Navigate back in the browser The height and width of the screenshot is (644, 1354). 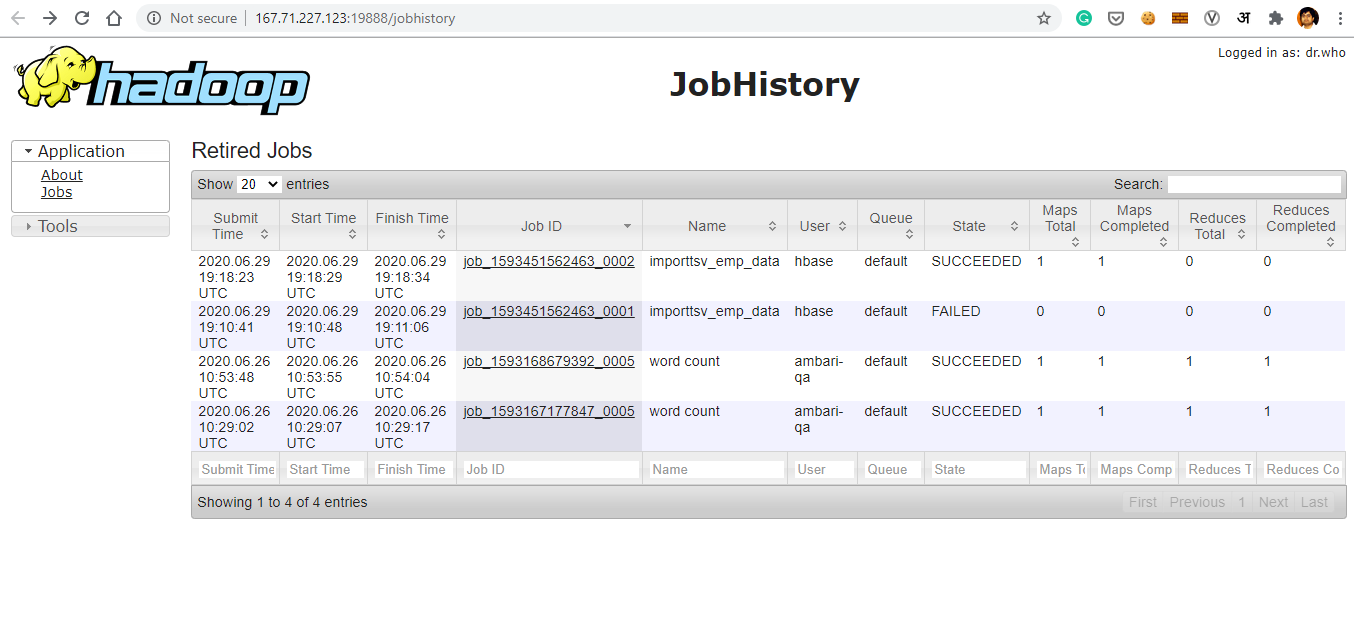tap(17, 17)
